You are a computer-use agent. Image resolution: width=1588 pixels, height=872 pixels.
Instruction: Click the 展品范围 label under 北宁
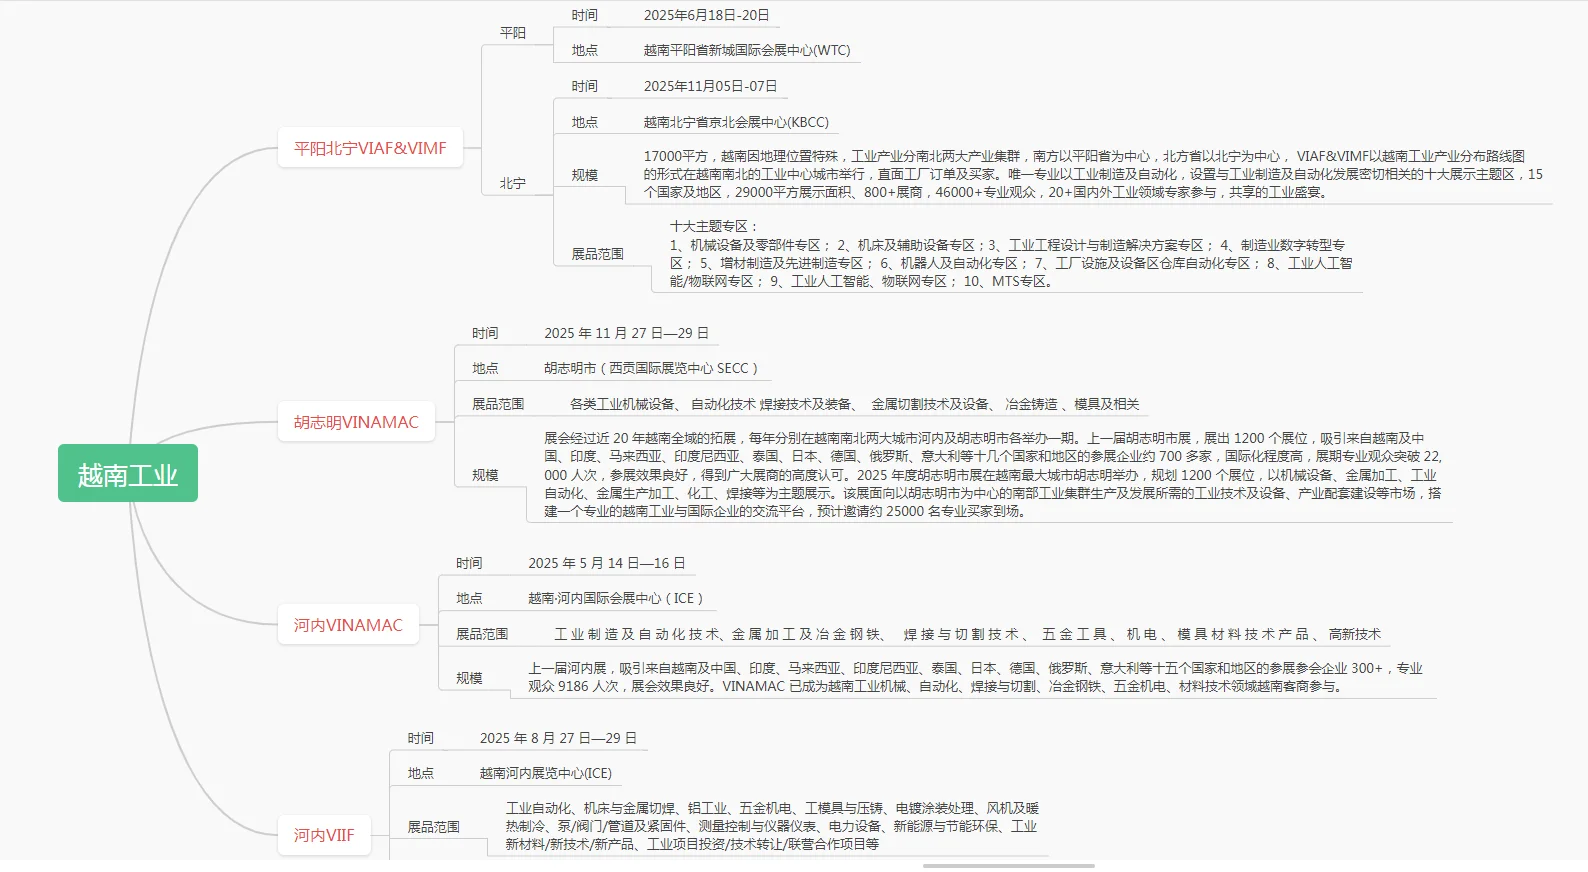tap(598, 254)
